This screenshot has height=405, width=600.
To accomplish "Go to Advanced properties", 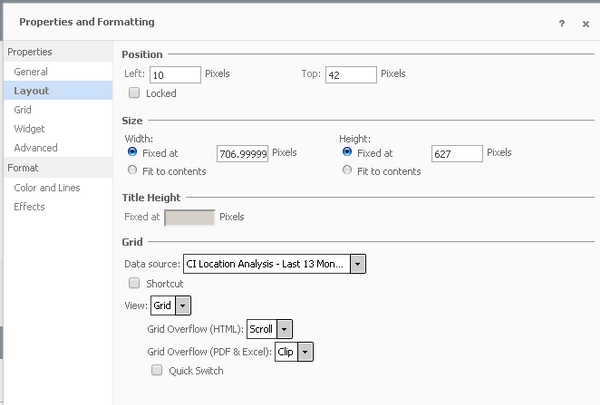I will [x=36, y=148].
